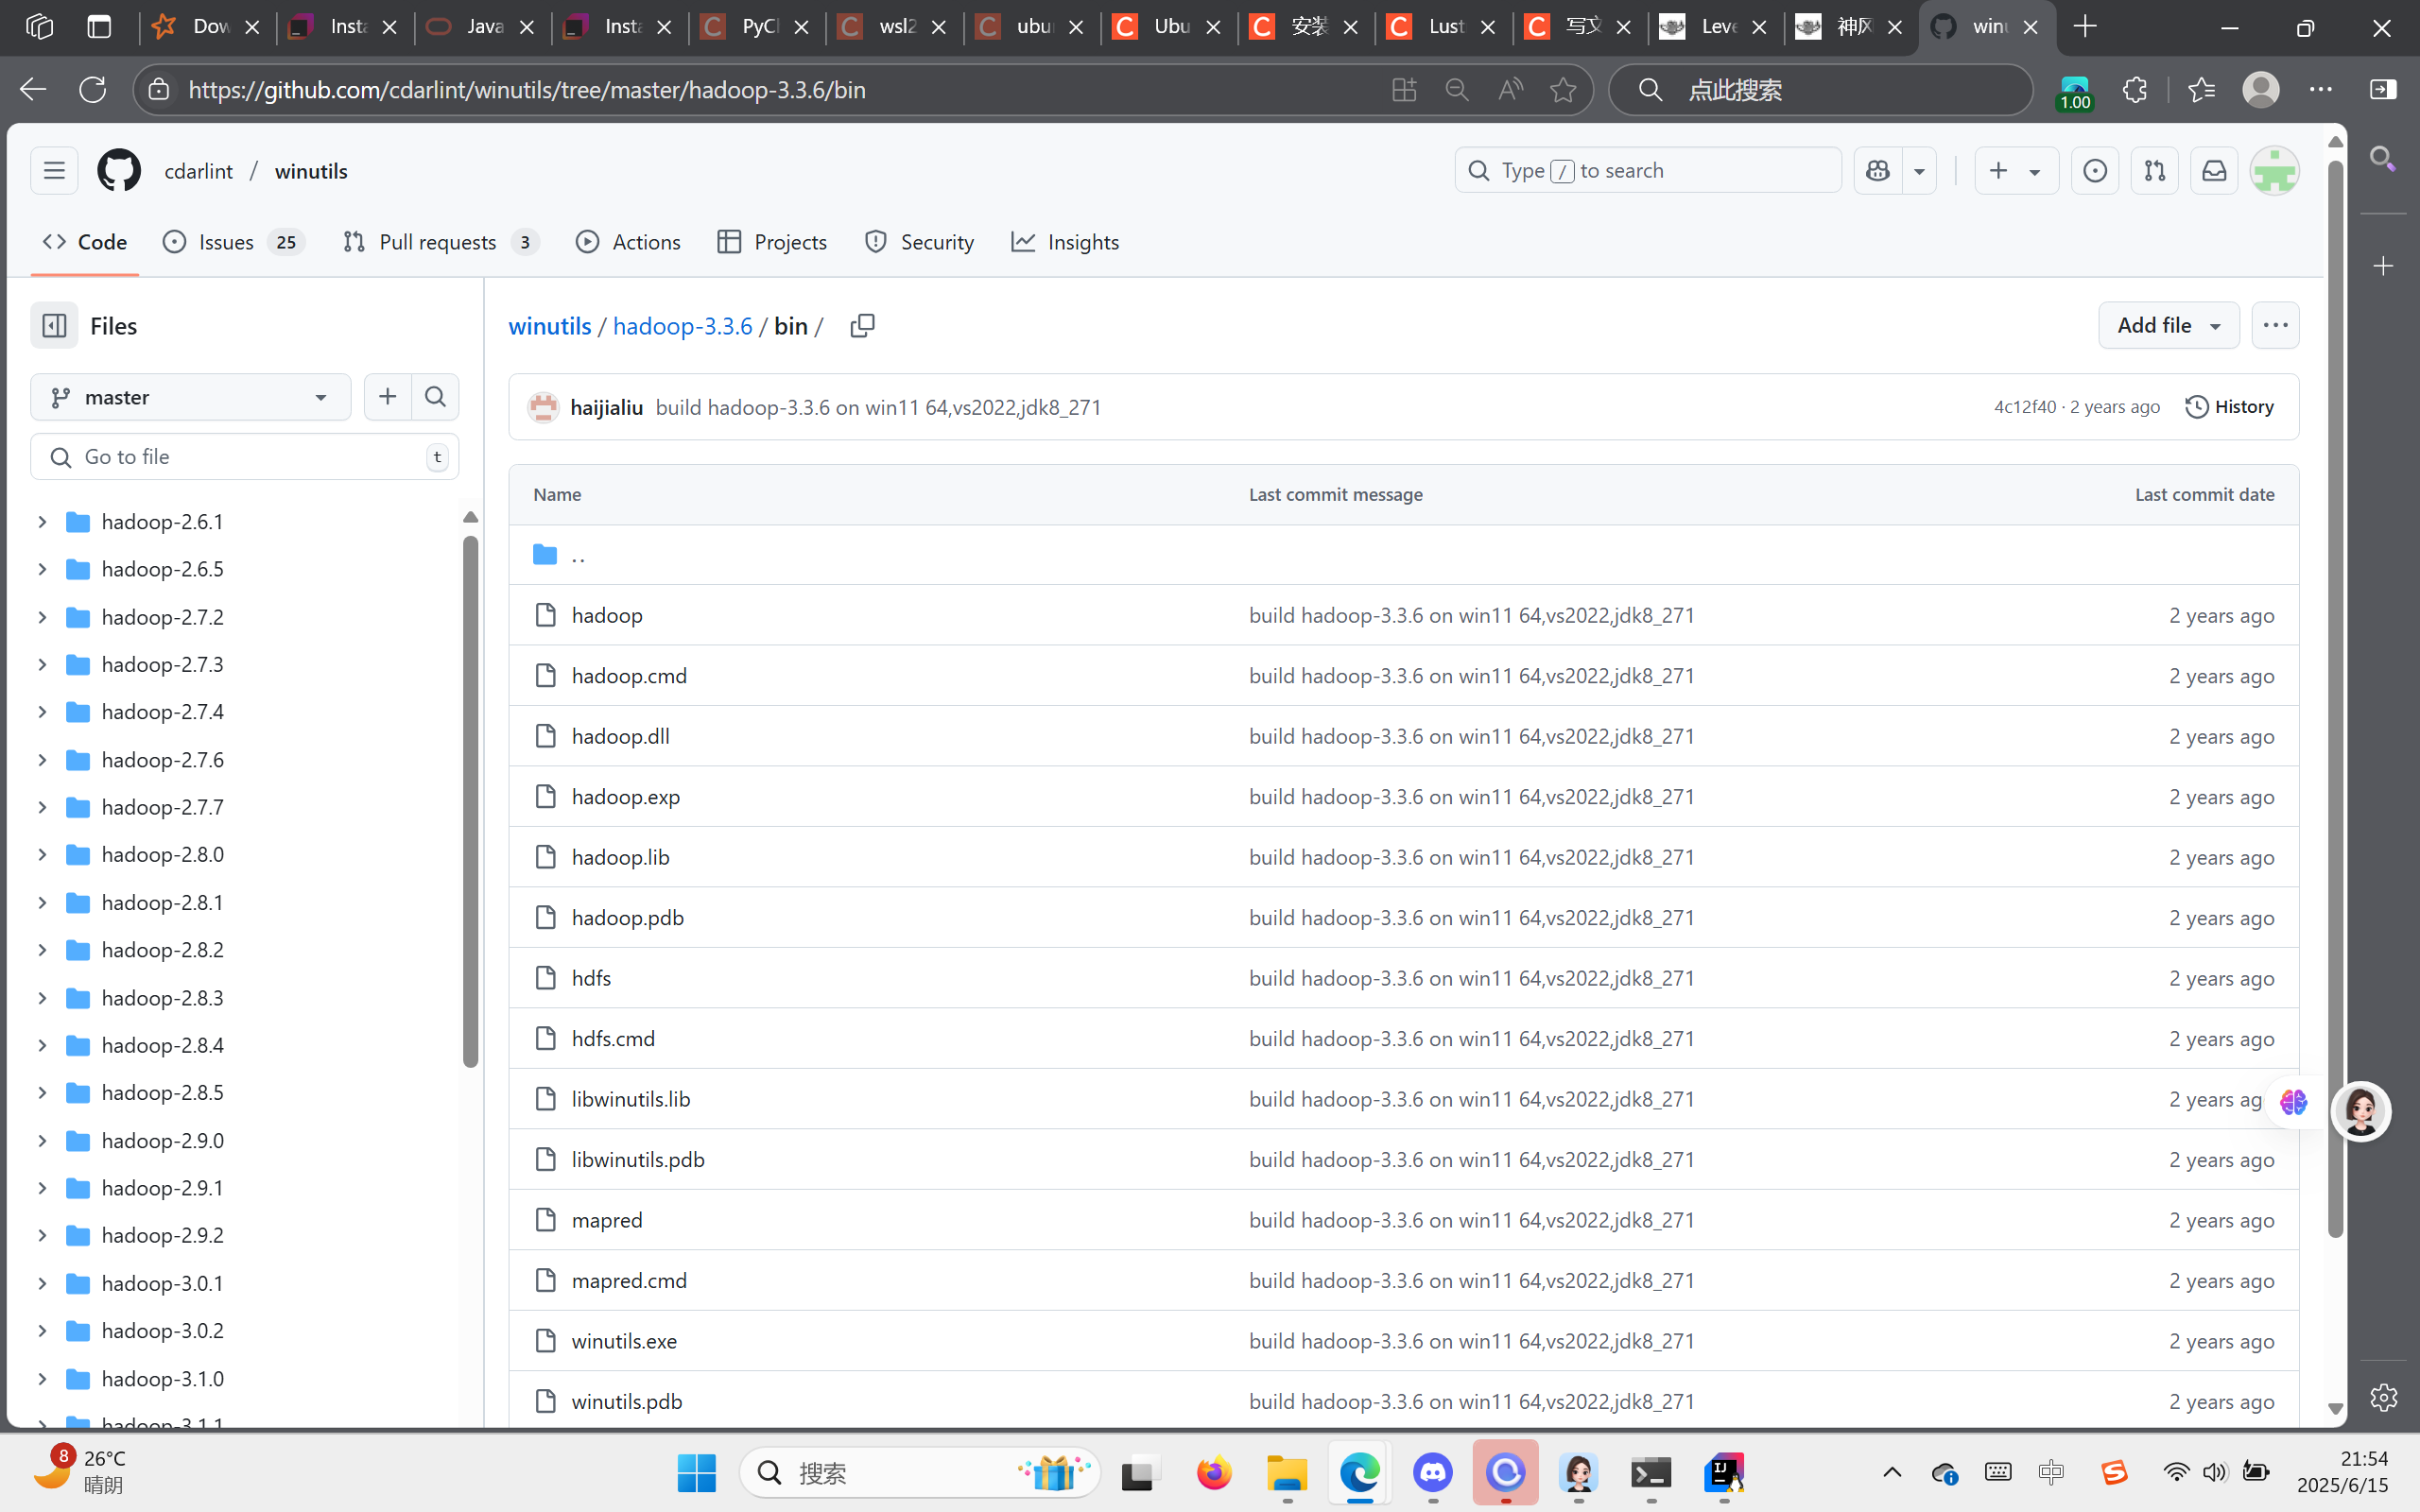Expand the hadoop-2.8.3 folder
The width and height of the screenshot is (2420, 1512).
(x=42, y=998)
